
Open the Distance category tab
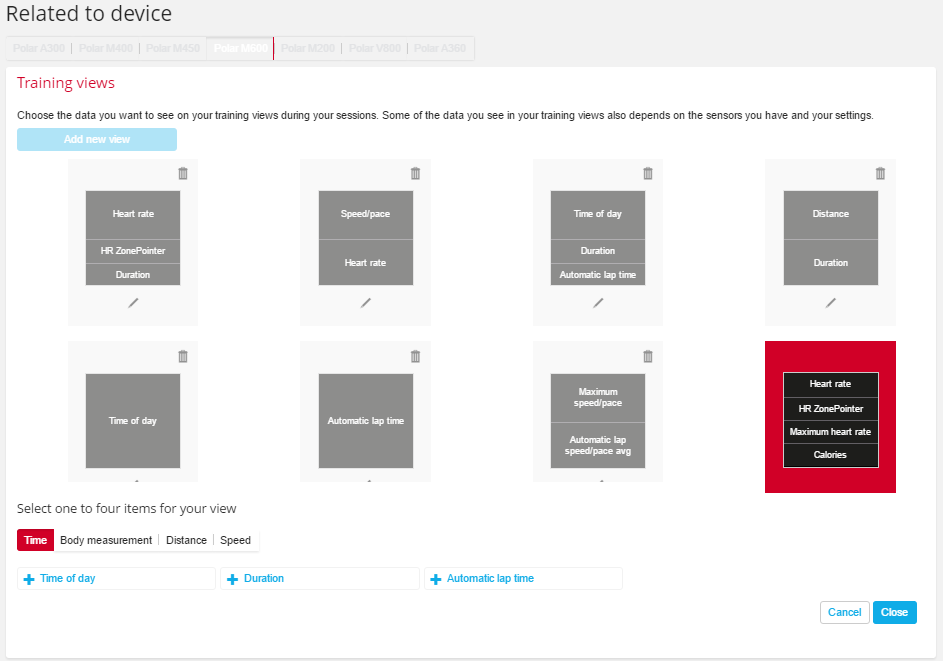point(186,540)
